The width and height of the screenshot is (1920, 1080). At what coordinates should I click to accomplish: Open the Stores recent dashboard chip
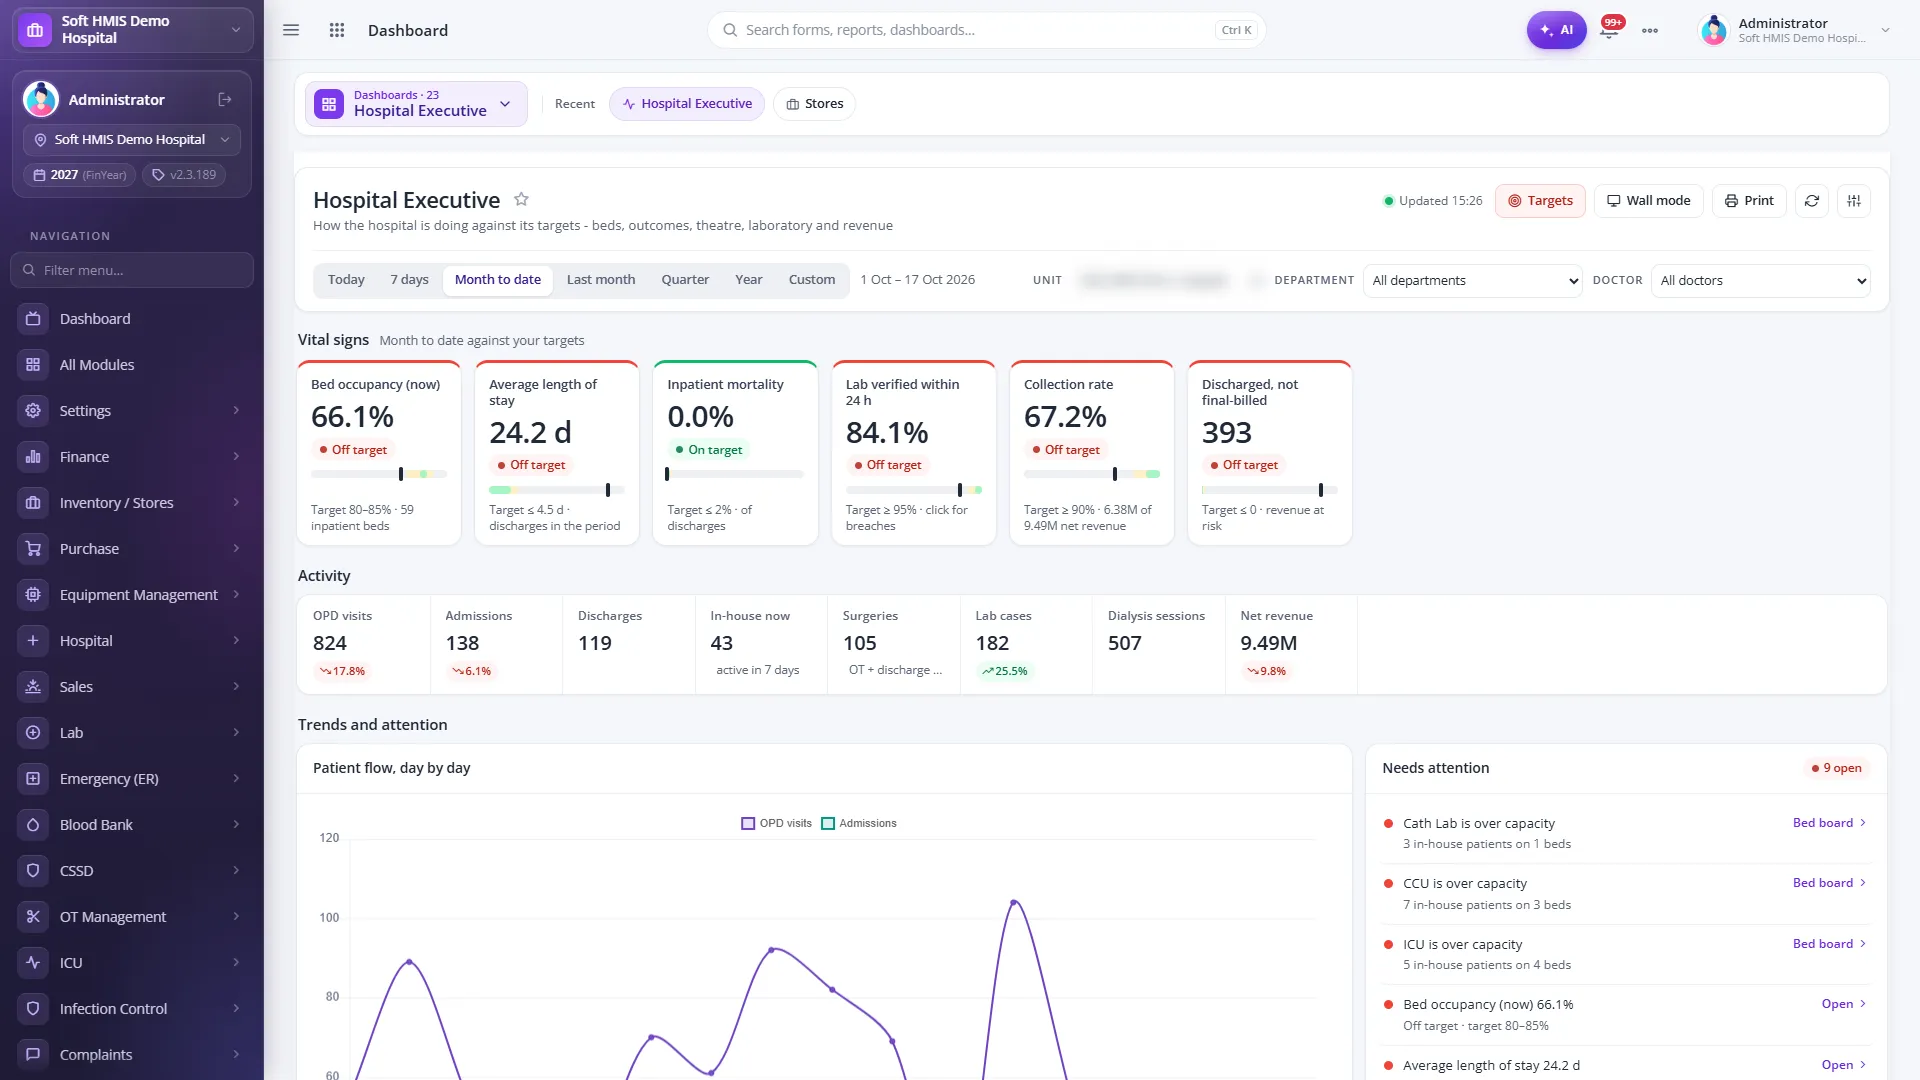tap(814, 104)
